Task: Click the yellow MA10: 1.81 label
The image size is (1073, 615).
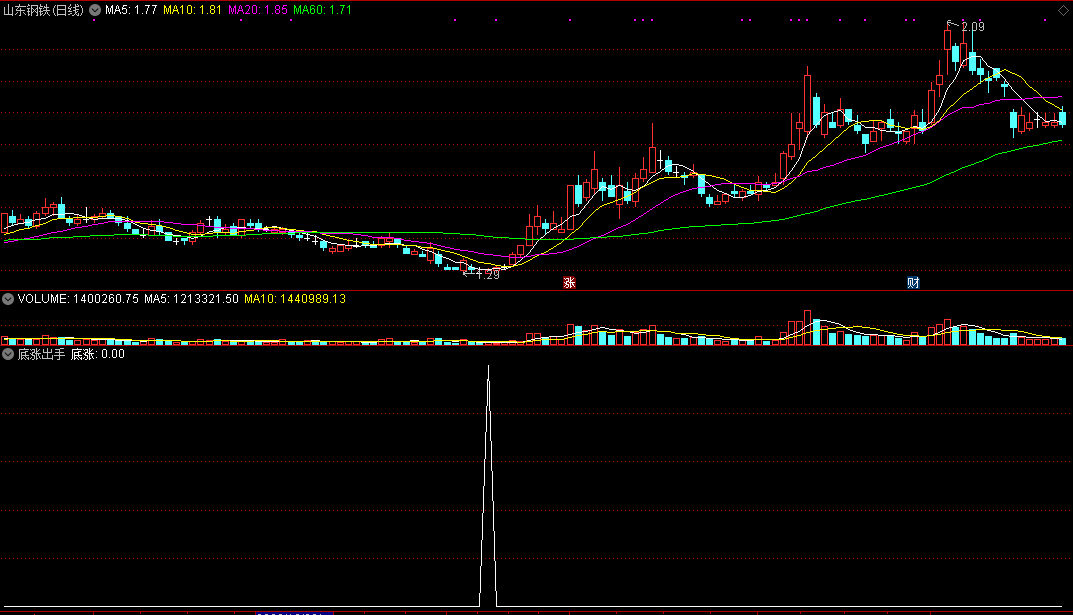Action: coord(192,10)
